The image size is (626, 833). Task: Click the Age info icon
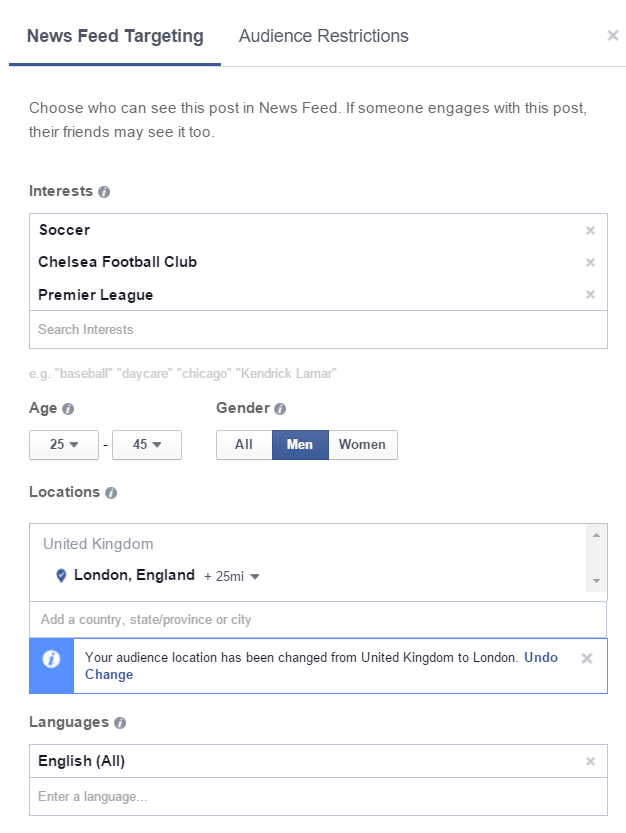pyautogui.click(x=68, y=409)
